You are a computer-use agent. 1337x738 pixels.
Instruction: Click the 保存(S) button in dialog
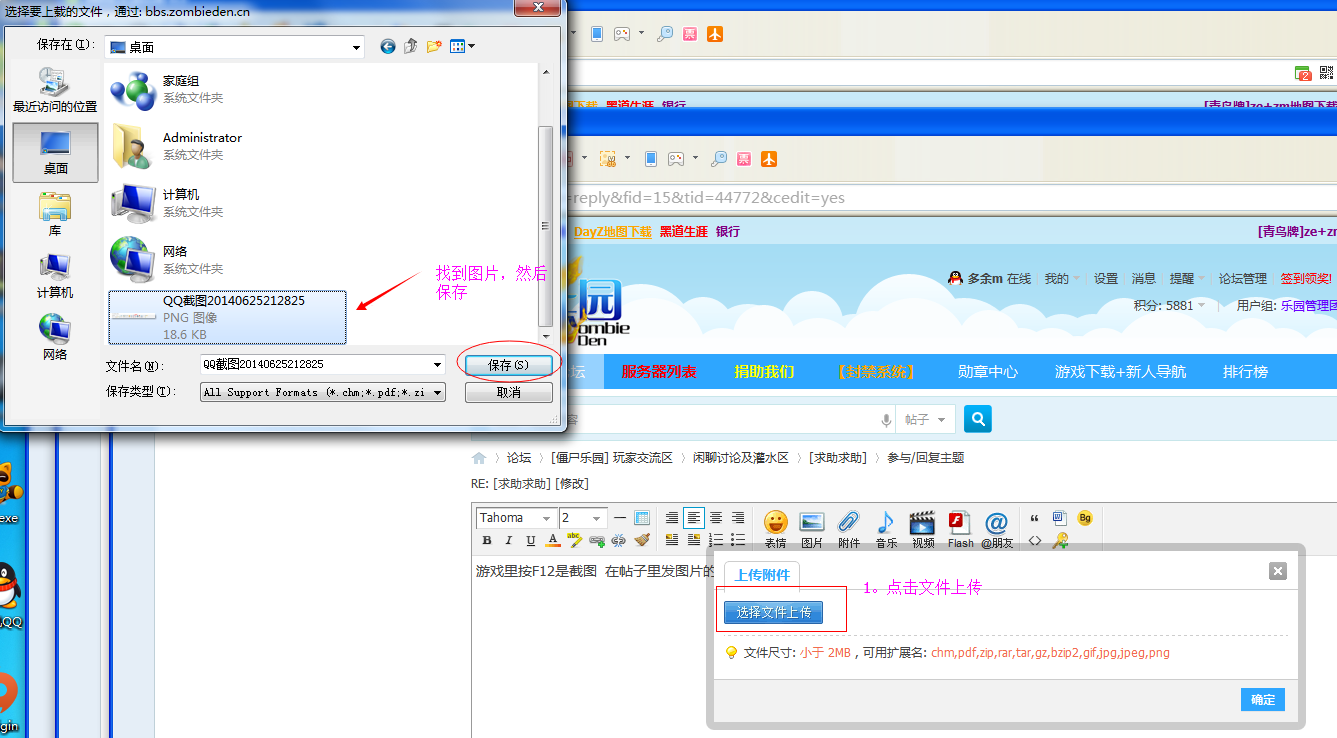(508, 365)
